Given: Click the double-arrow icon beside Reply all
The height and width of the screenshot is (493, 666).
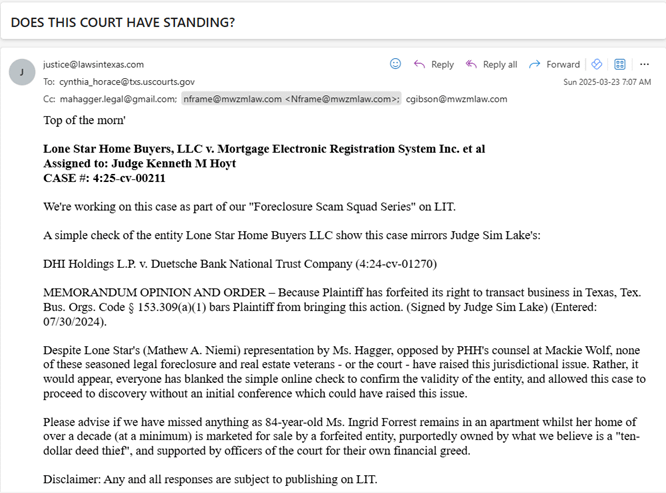Looking at the screenshot, I should click(471, 64).
